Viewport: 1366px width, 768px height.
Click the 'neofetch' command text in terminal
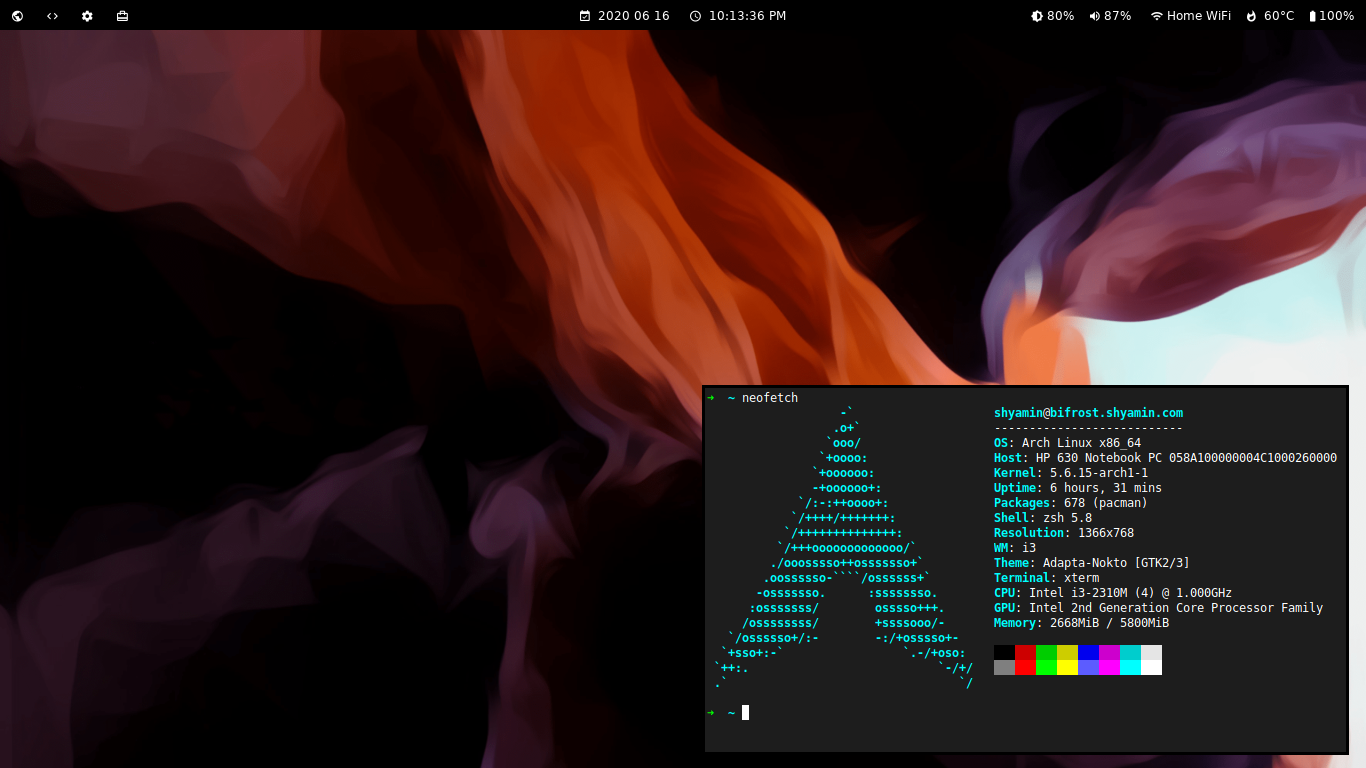coord(770,398)
